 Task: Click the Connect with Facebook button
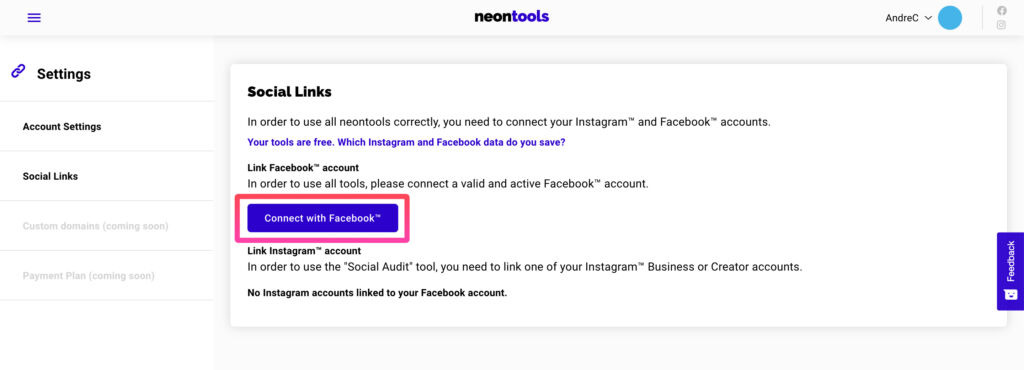[x=323, y=218]
